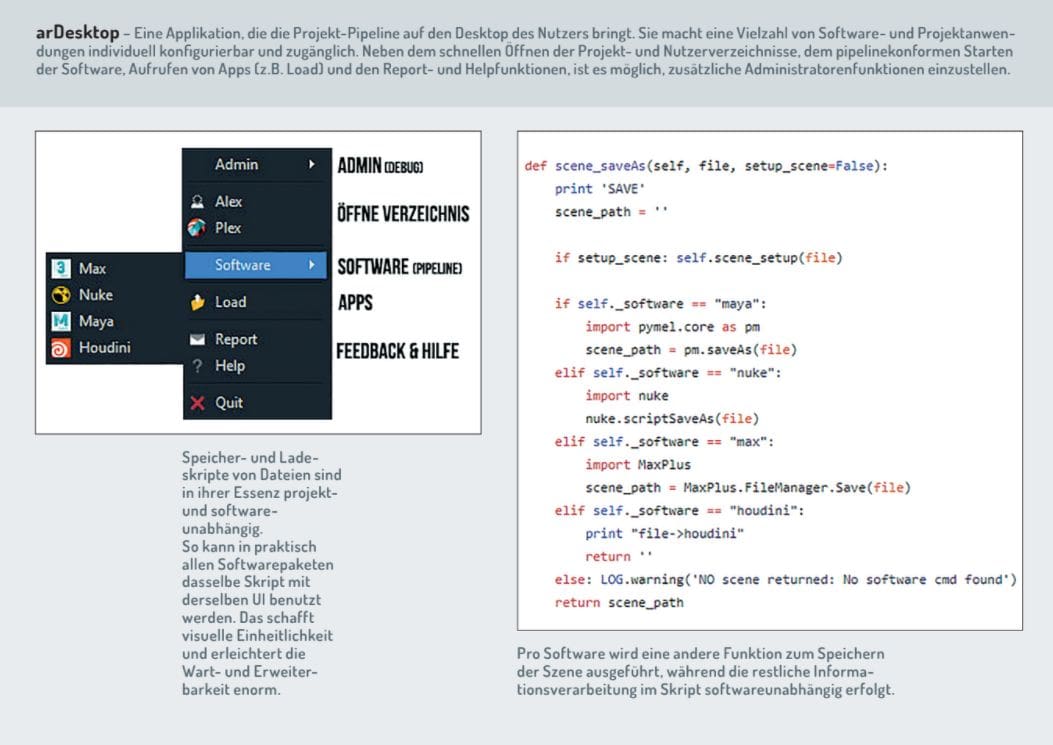The height and width of the screenshot is (745, 1053).
Task: Click the Report envelope icon
Action: click(197, 339)
